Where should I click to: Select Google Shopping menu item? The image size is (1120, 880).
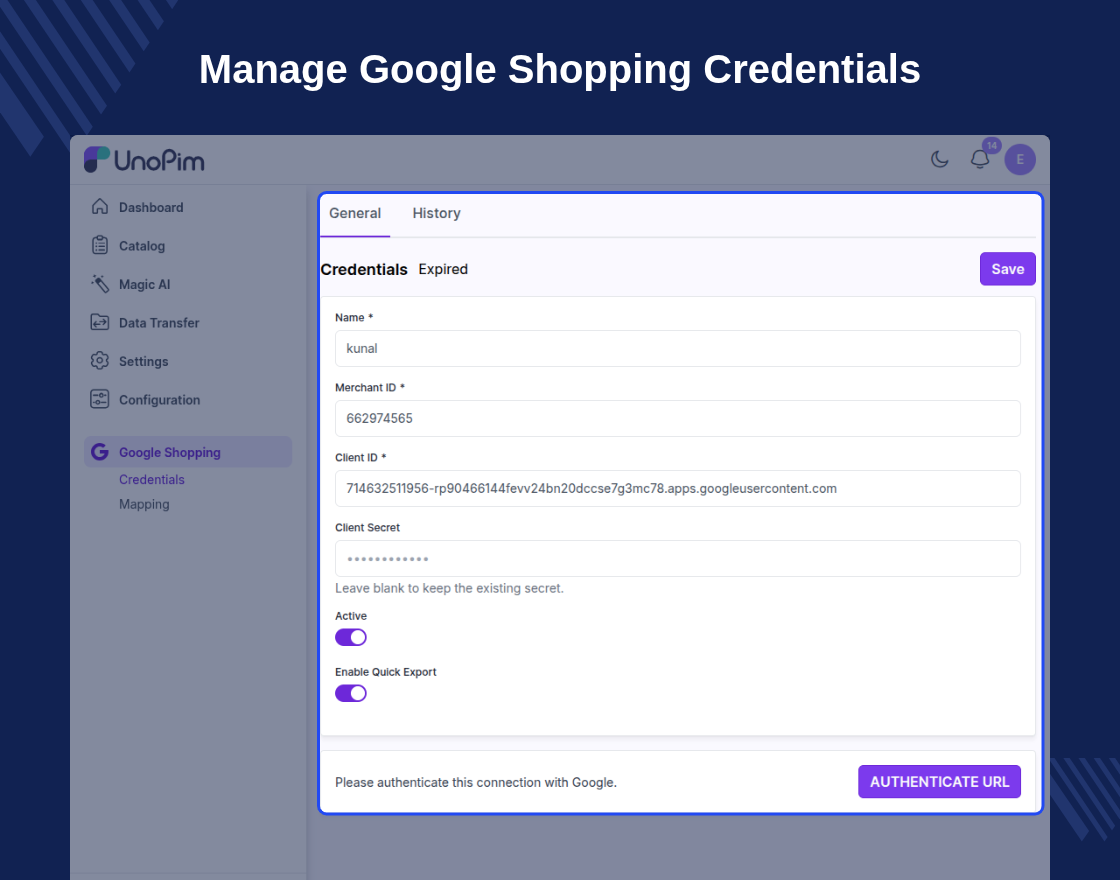point(188,452)
